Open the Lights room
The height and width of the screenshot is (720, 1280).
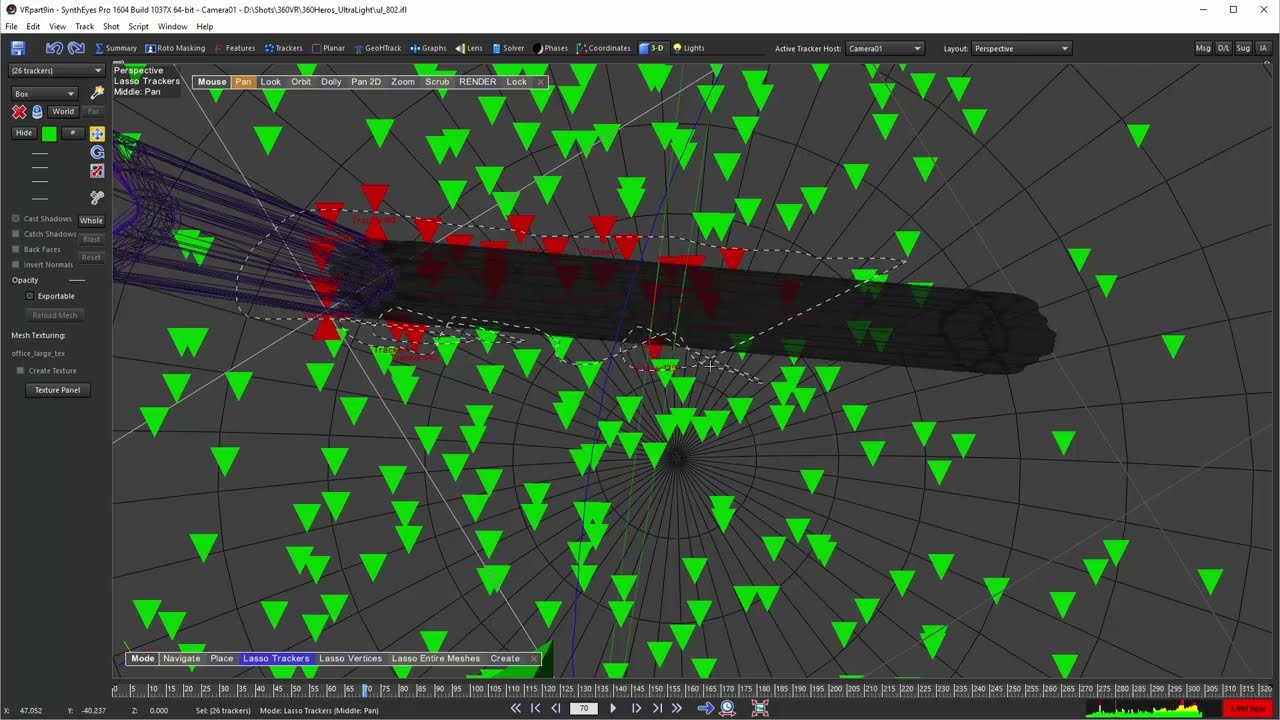(689, 48)
